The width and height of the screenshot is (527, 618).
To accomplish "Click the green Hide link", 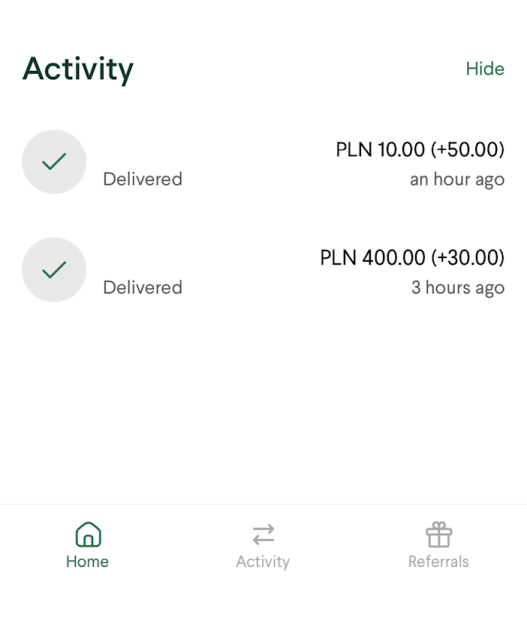I will coord(485,69).
